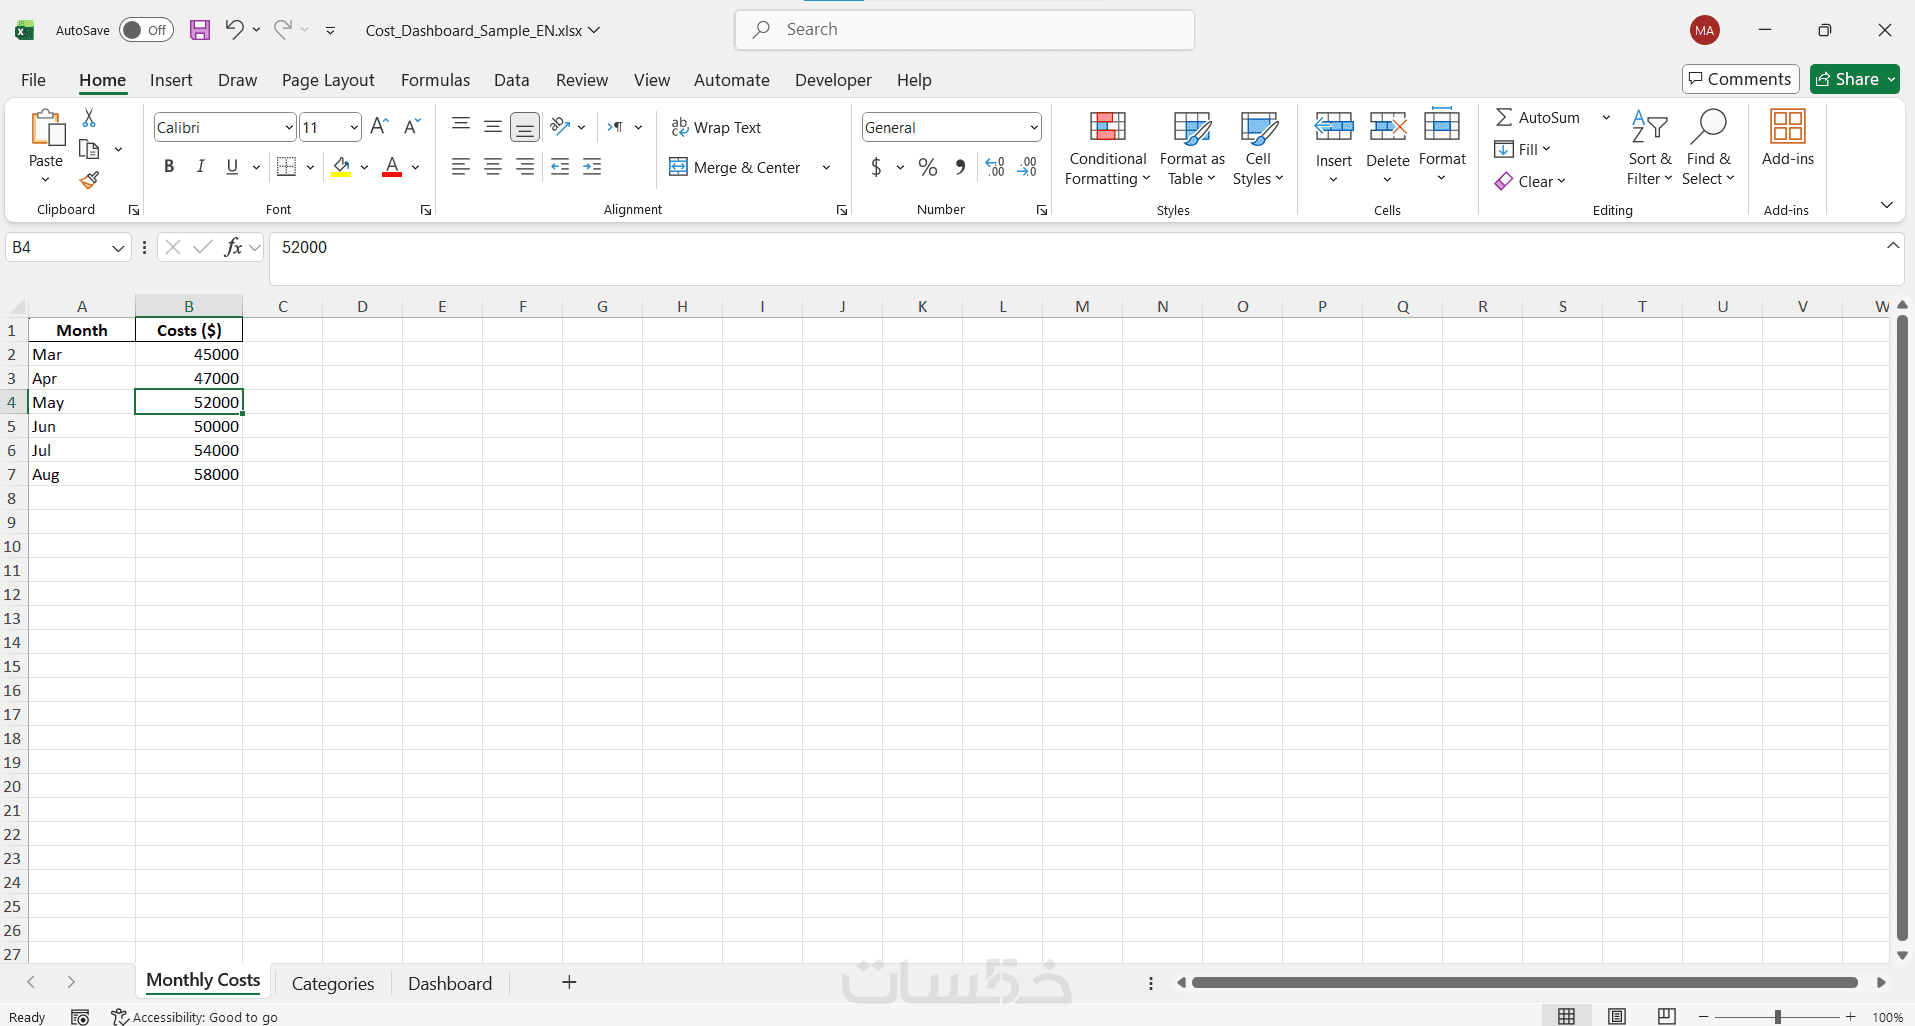Image resolution: width=1915 pixels, height=1026 pixels.
Task: Open the Dashboard sheet tab
Action: (450, 983)
